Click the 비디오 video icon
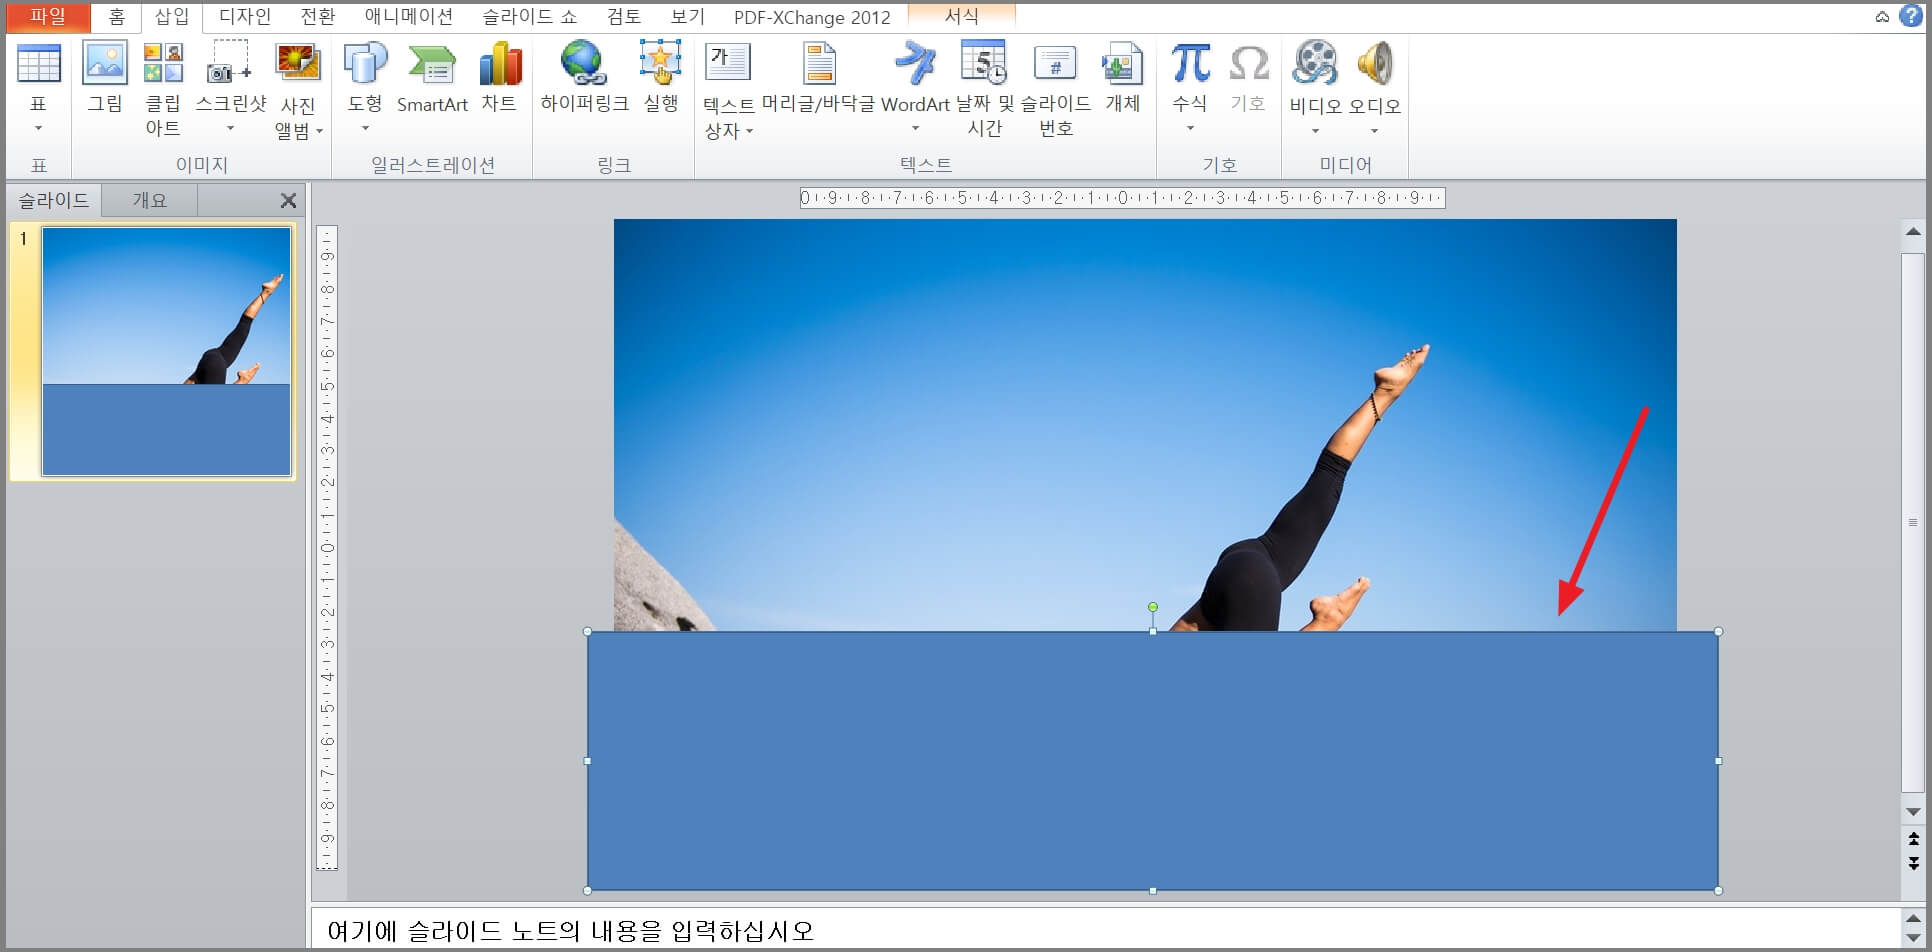The height and width of the screenshot is (952, 1932). click(x=1315, y=62)
